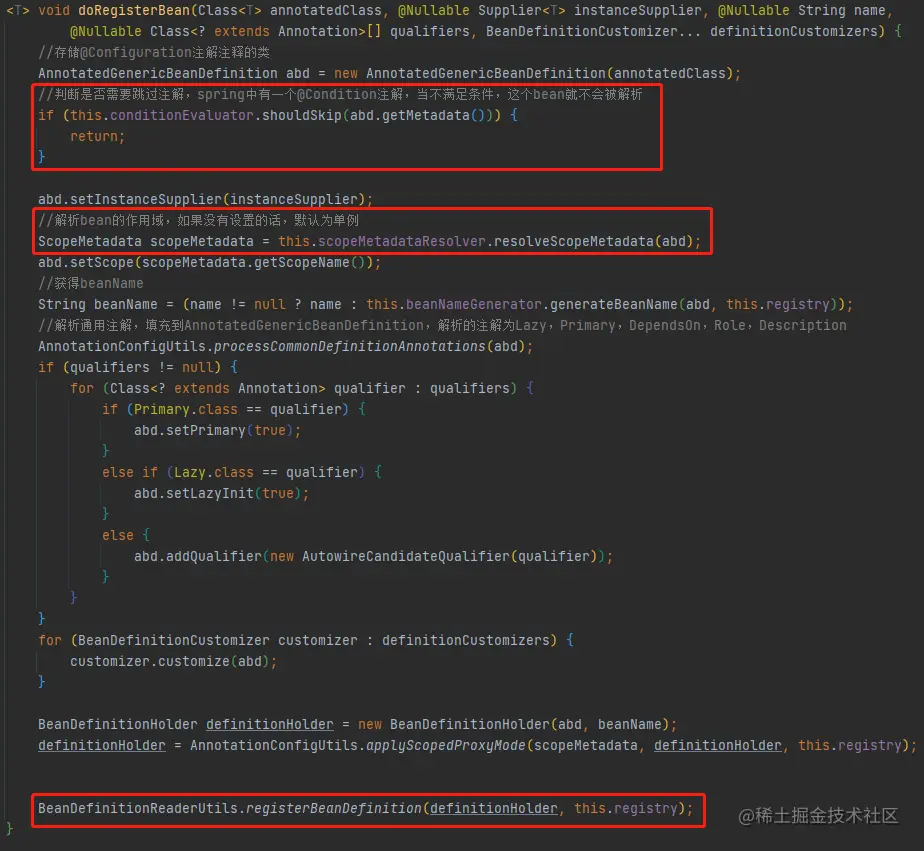Click the '//判断是否需要跳过注解' comment line
The image size is (924, 851).
point(340,94)
